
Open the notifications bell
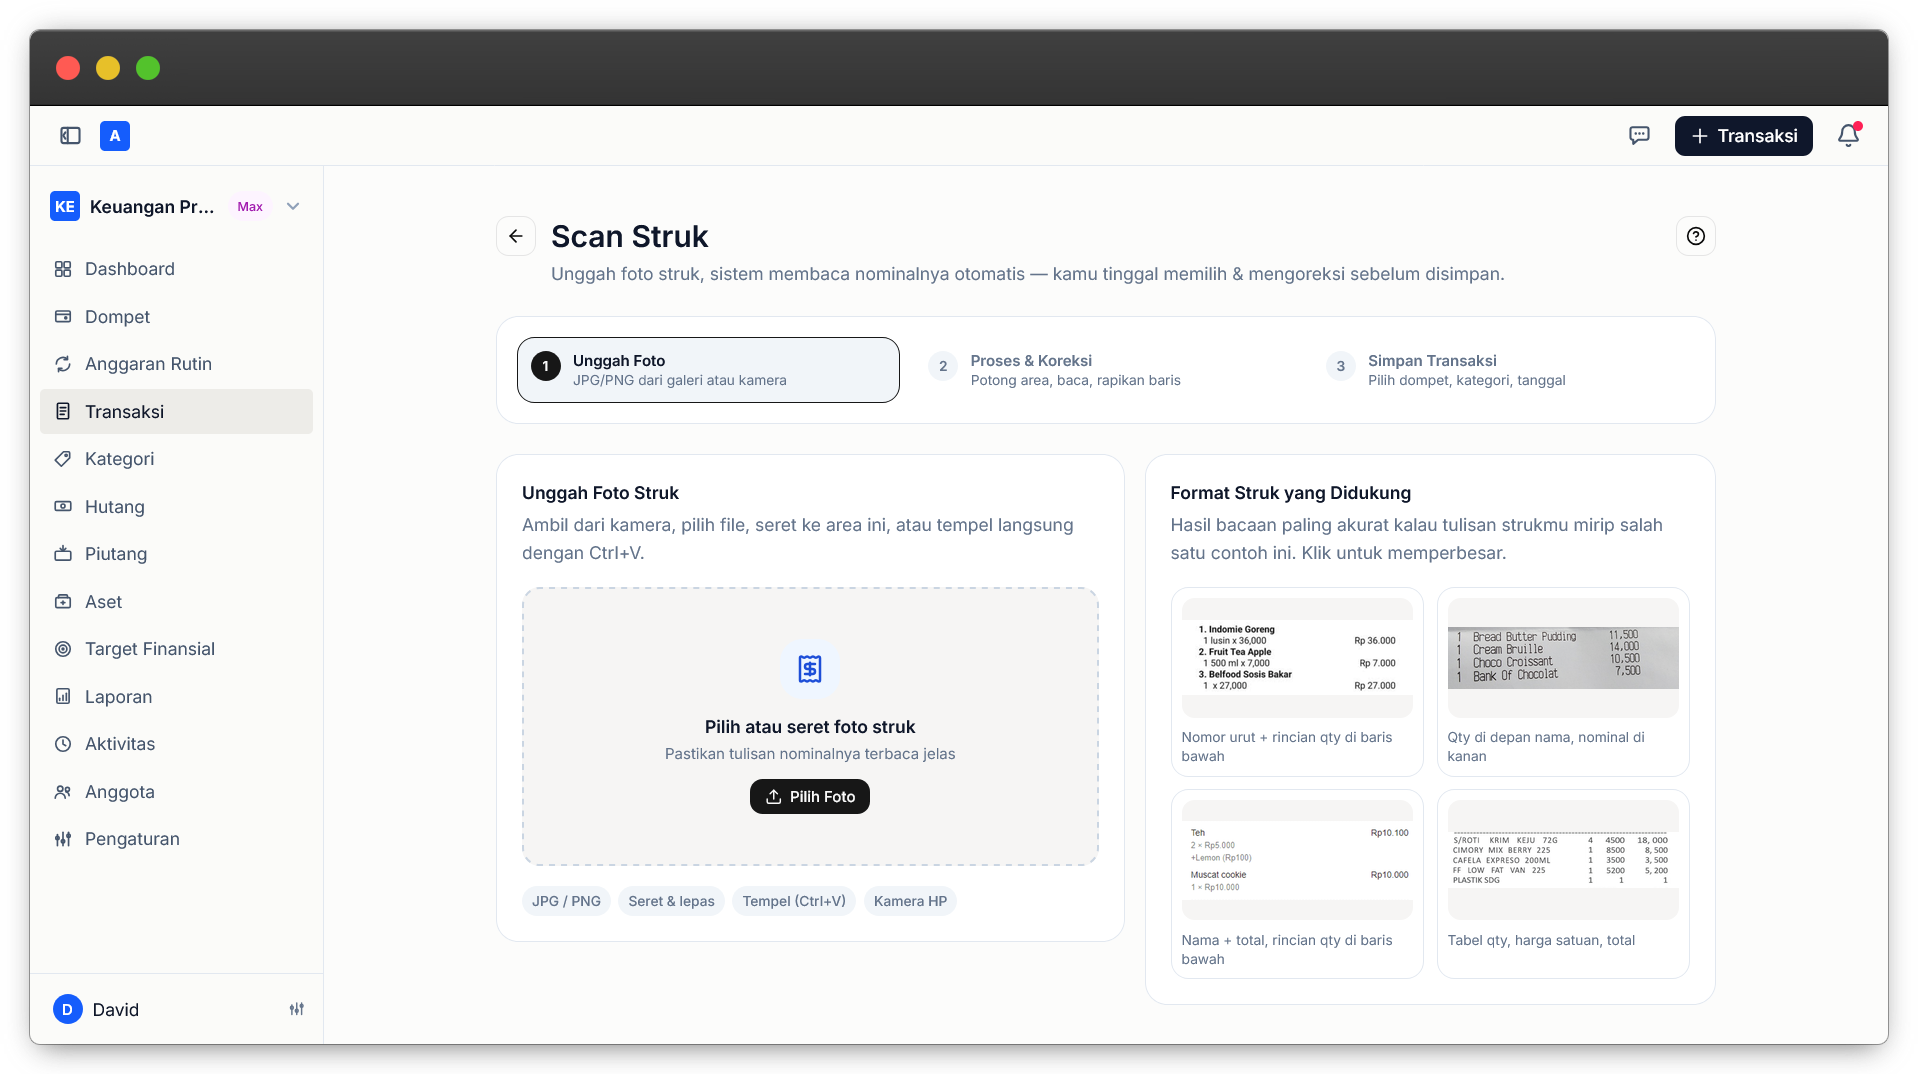1848,136
